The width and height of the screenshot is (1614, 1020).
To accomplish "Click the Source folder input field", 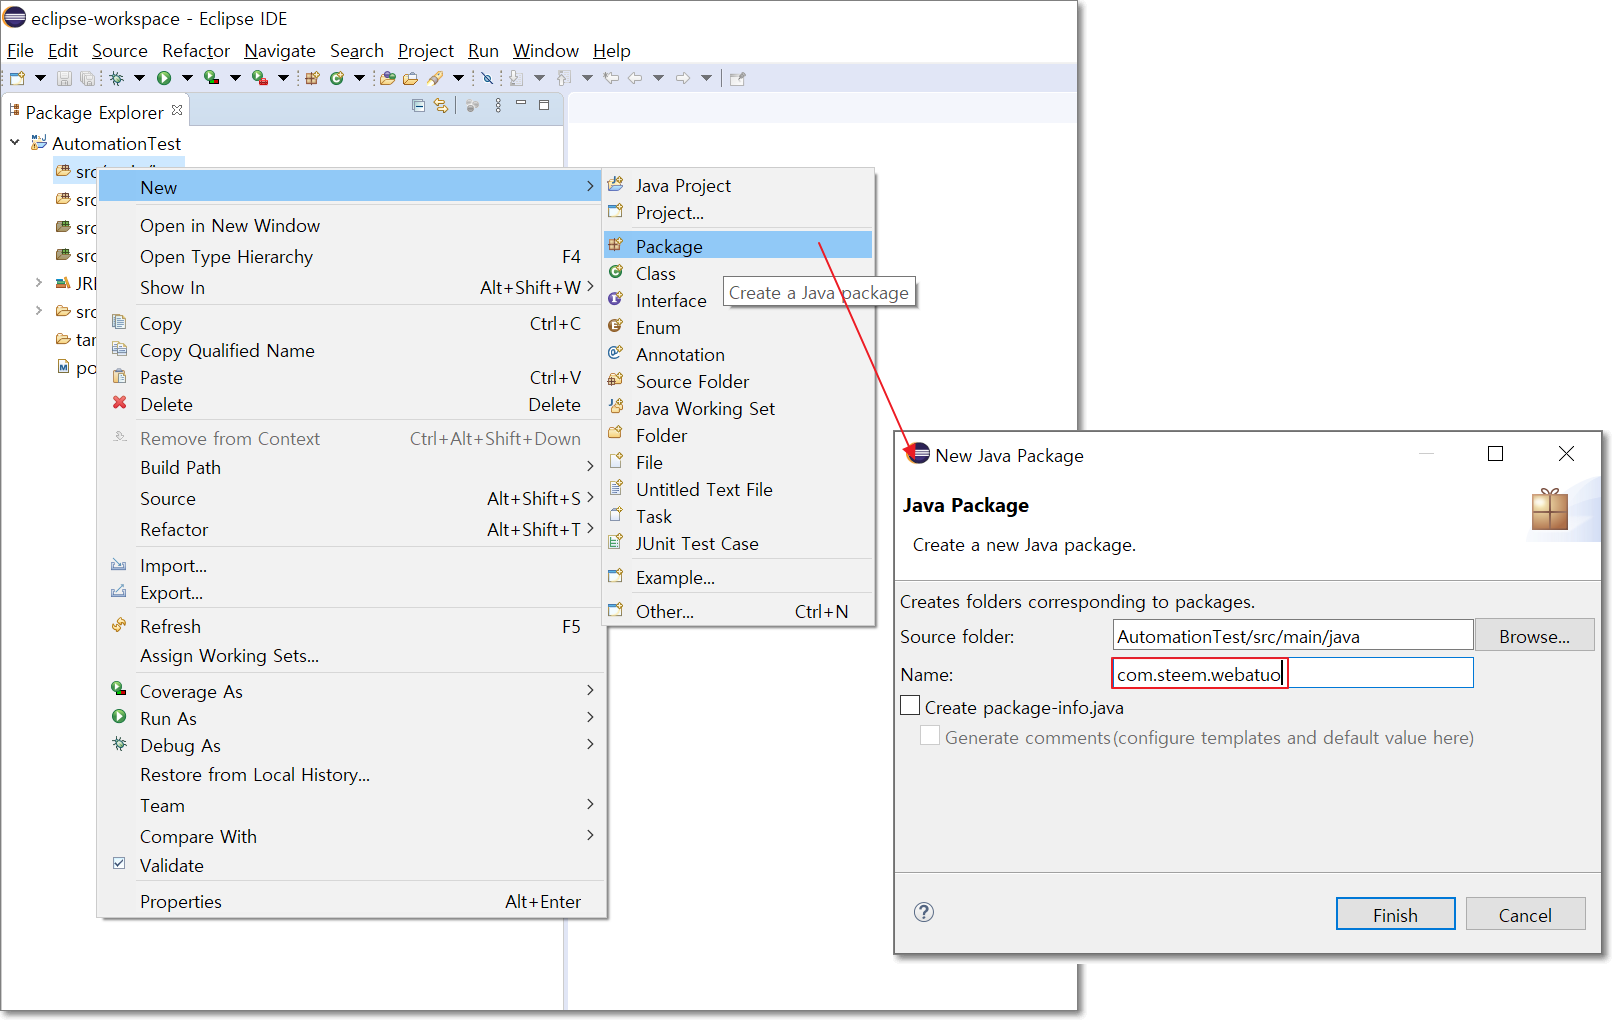I will [x=1293, y=636].
